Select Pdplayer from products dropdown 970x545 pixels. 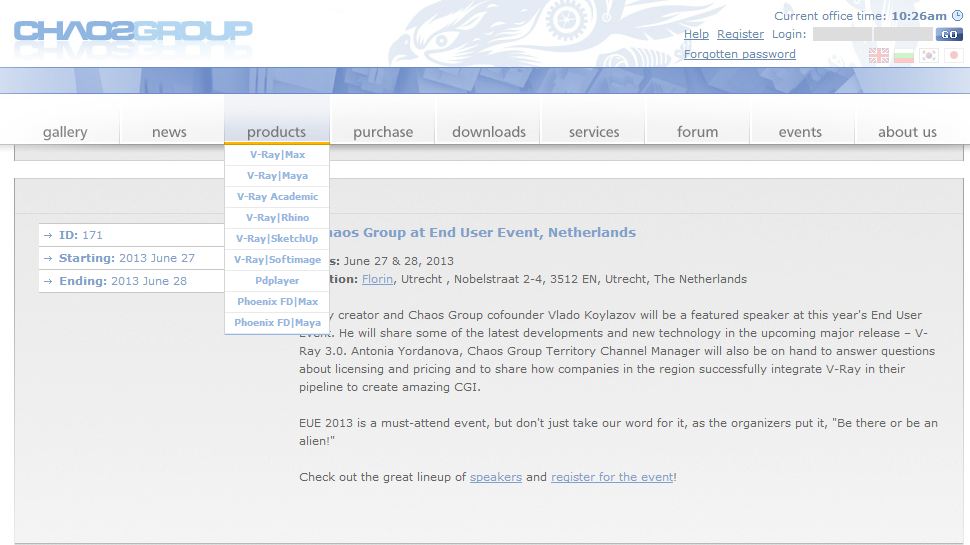point(277,281)
